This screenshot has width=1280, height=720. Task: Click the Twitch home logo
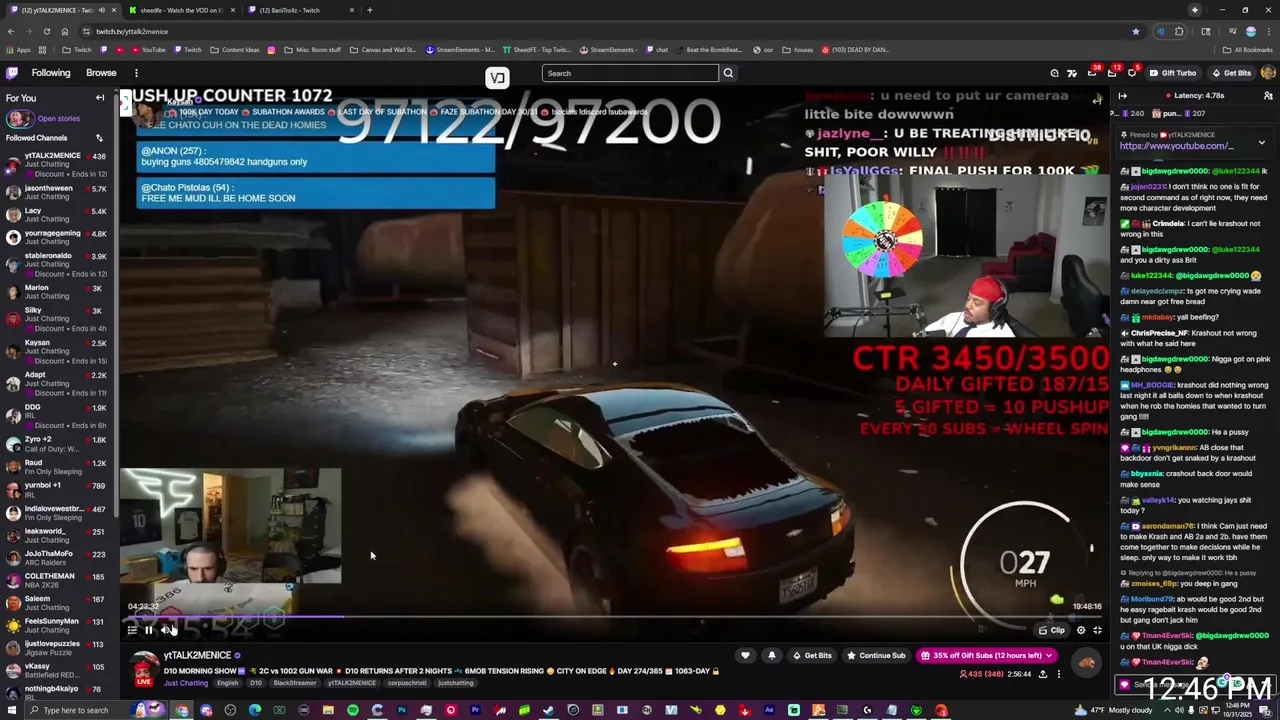[x=12, y=73]
